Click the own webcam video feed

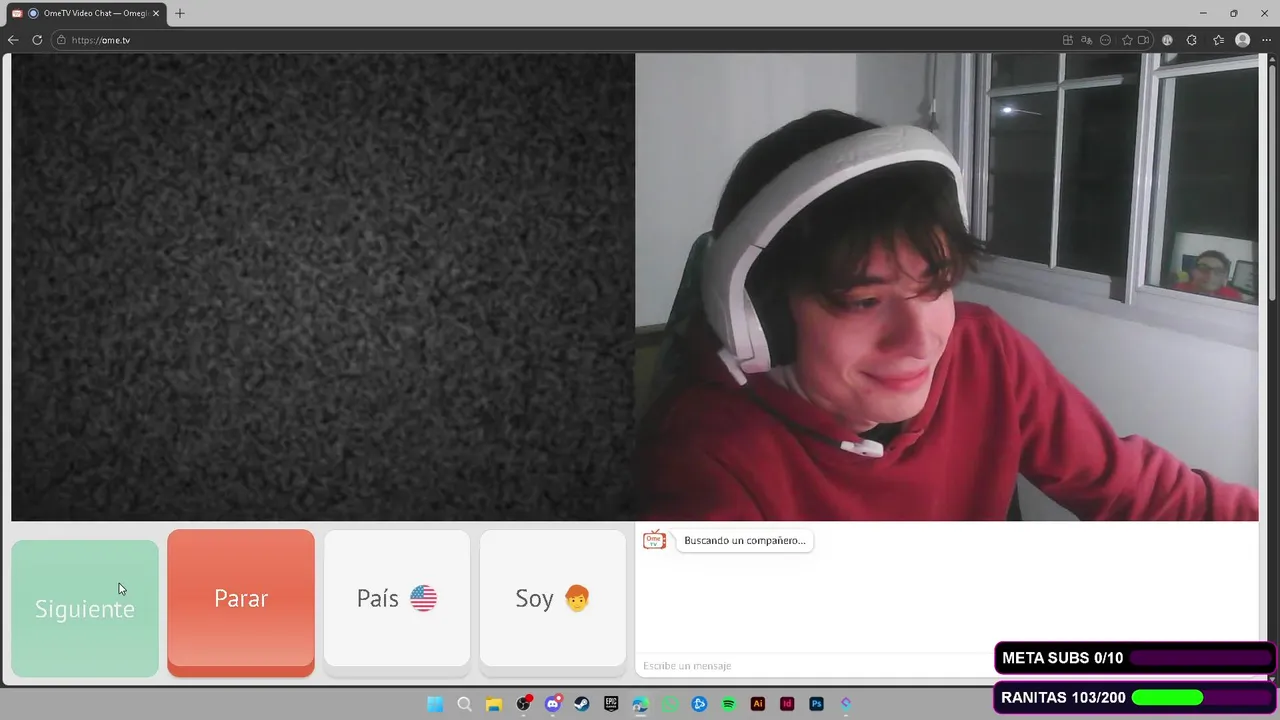click(947, 287)
